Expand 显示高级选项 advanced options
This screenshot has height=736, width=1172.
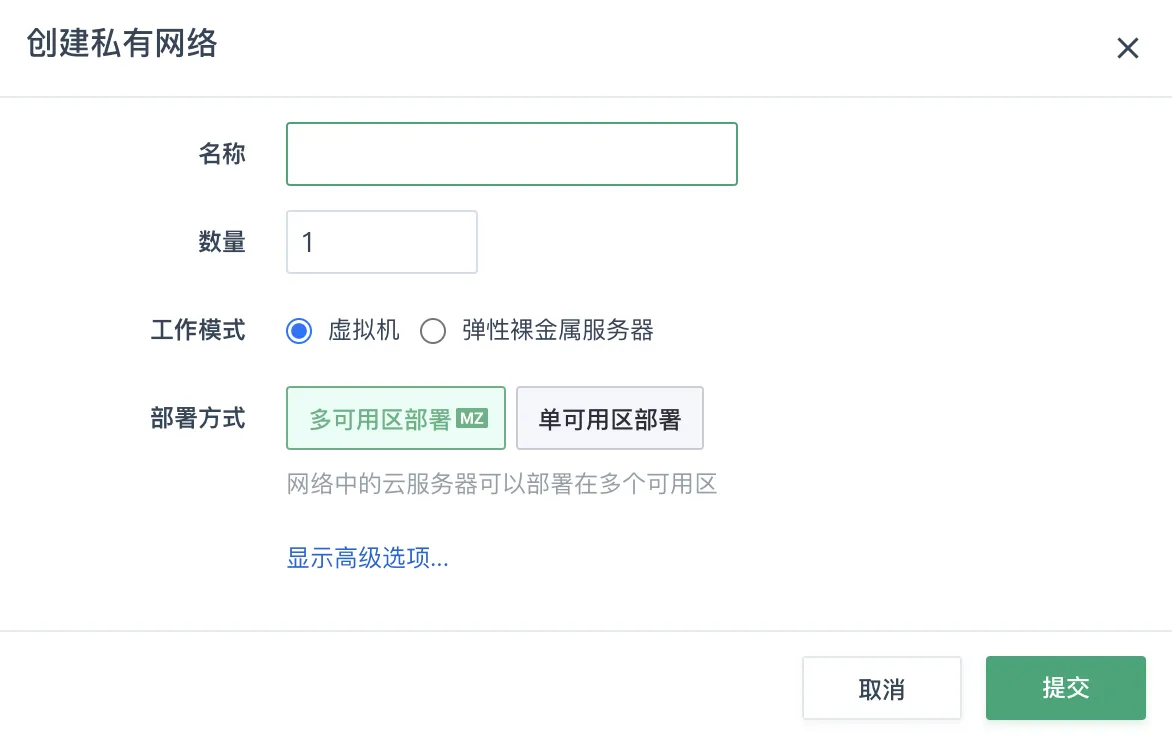tap(368, 558)
